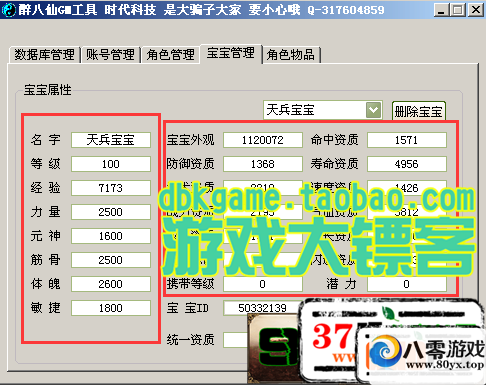Click the 携带等级 label
The width and height of the screenshot is (486, 385).
pyautogui.click(x=191, y=284)
